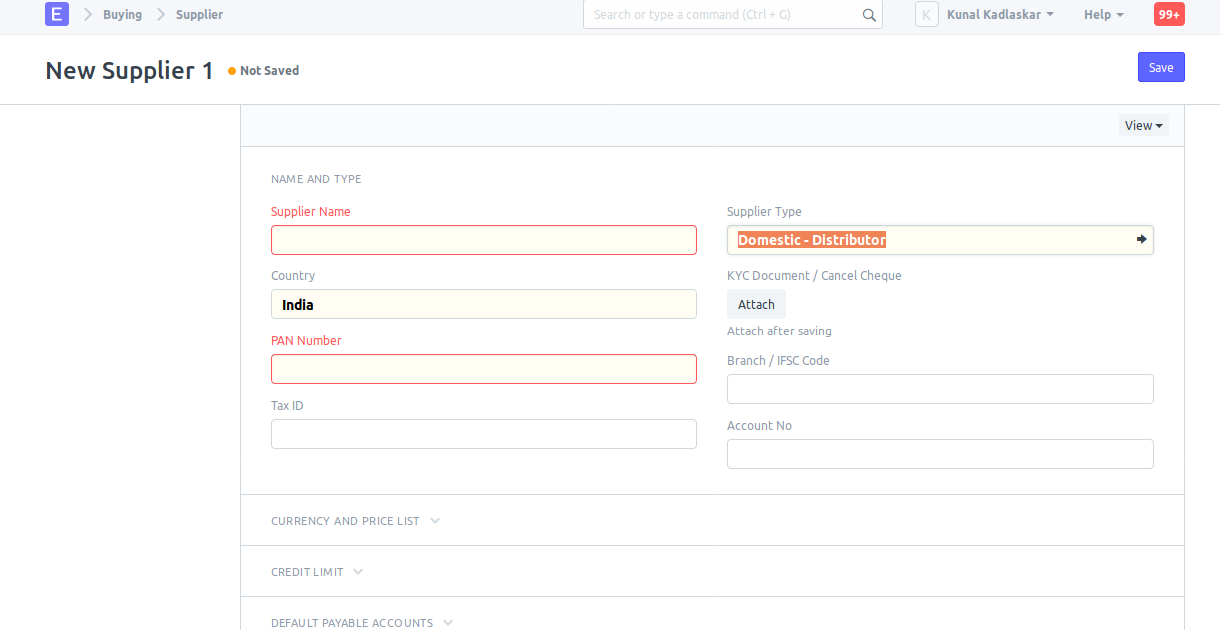
Task: Open the View dropdown
Action: (x=1143, y=125)
